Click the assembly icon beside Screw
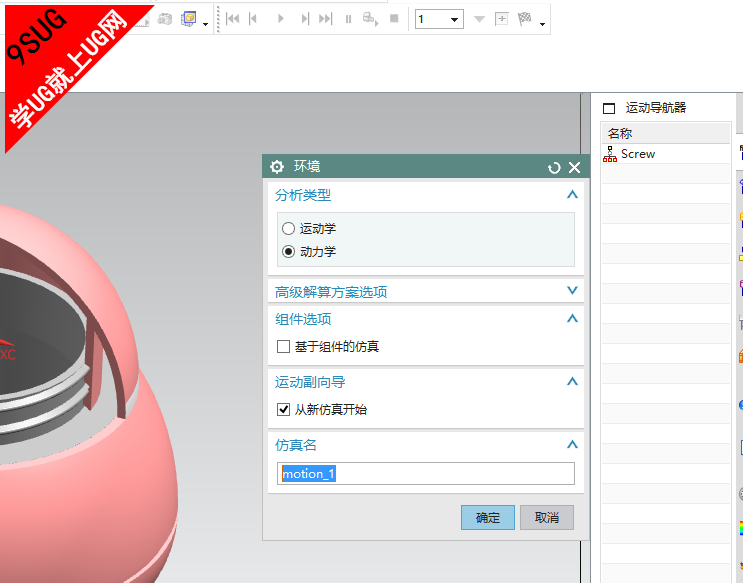743x583 pixels. pyautogui.click(x=610, y=154)
